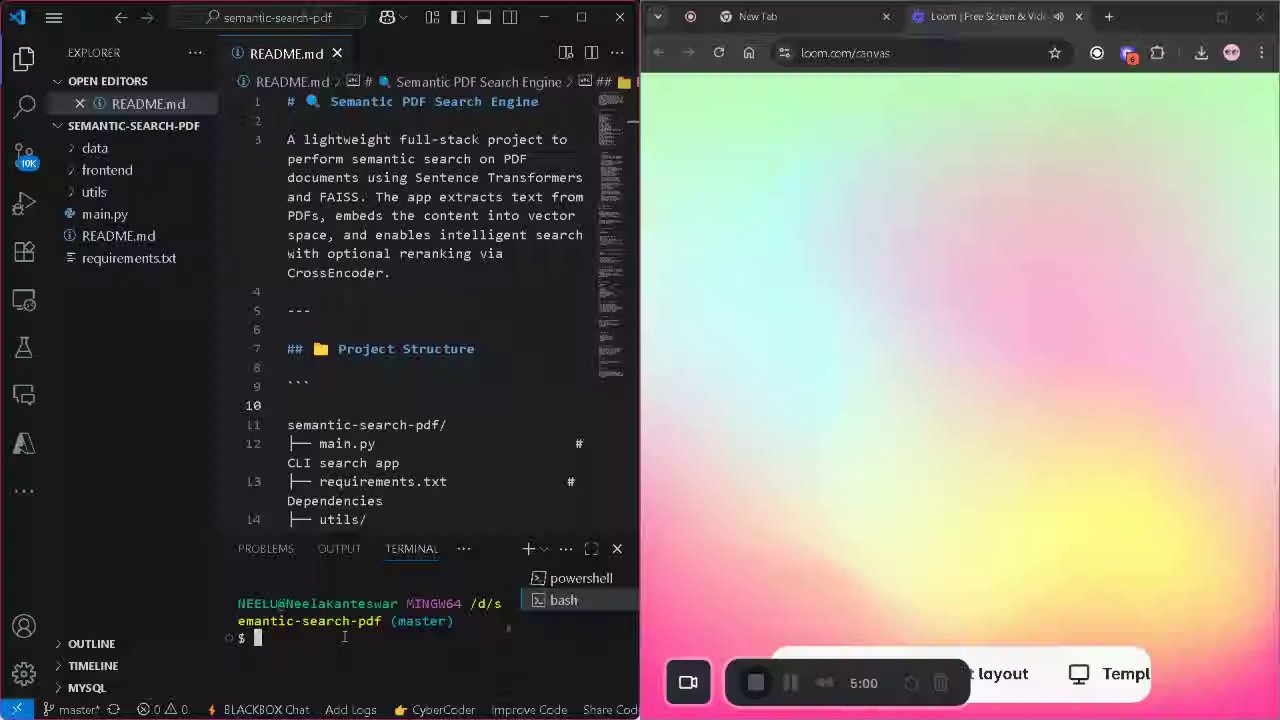The height and width of the screenshot is (720, 1280).
Task: Select the TERMINAL panel tab
Action: pos(411,549)
